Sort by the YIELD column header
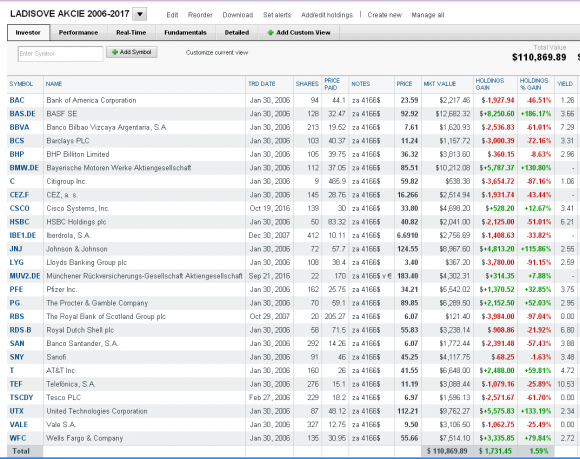580x459 pixels. 565,84
